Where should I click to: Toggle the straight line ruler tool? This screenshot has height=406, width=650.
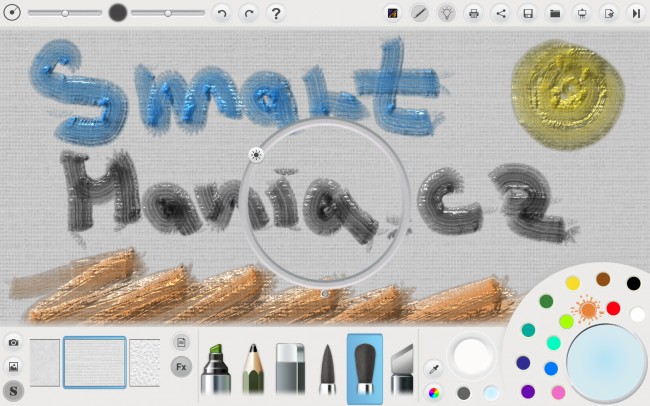[x=420, y=14]
